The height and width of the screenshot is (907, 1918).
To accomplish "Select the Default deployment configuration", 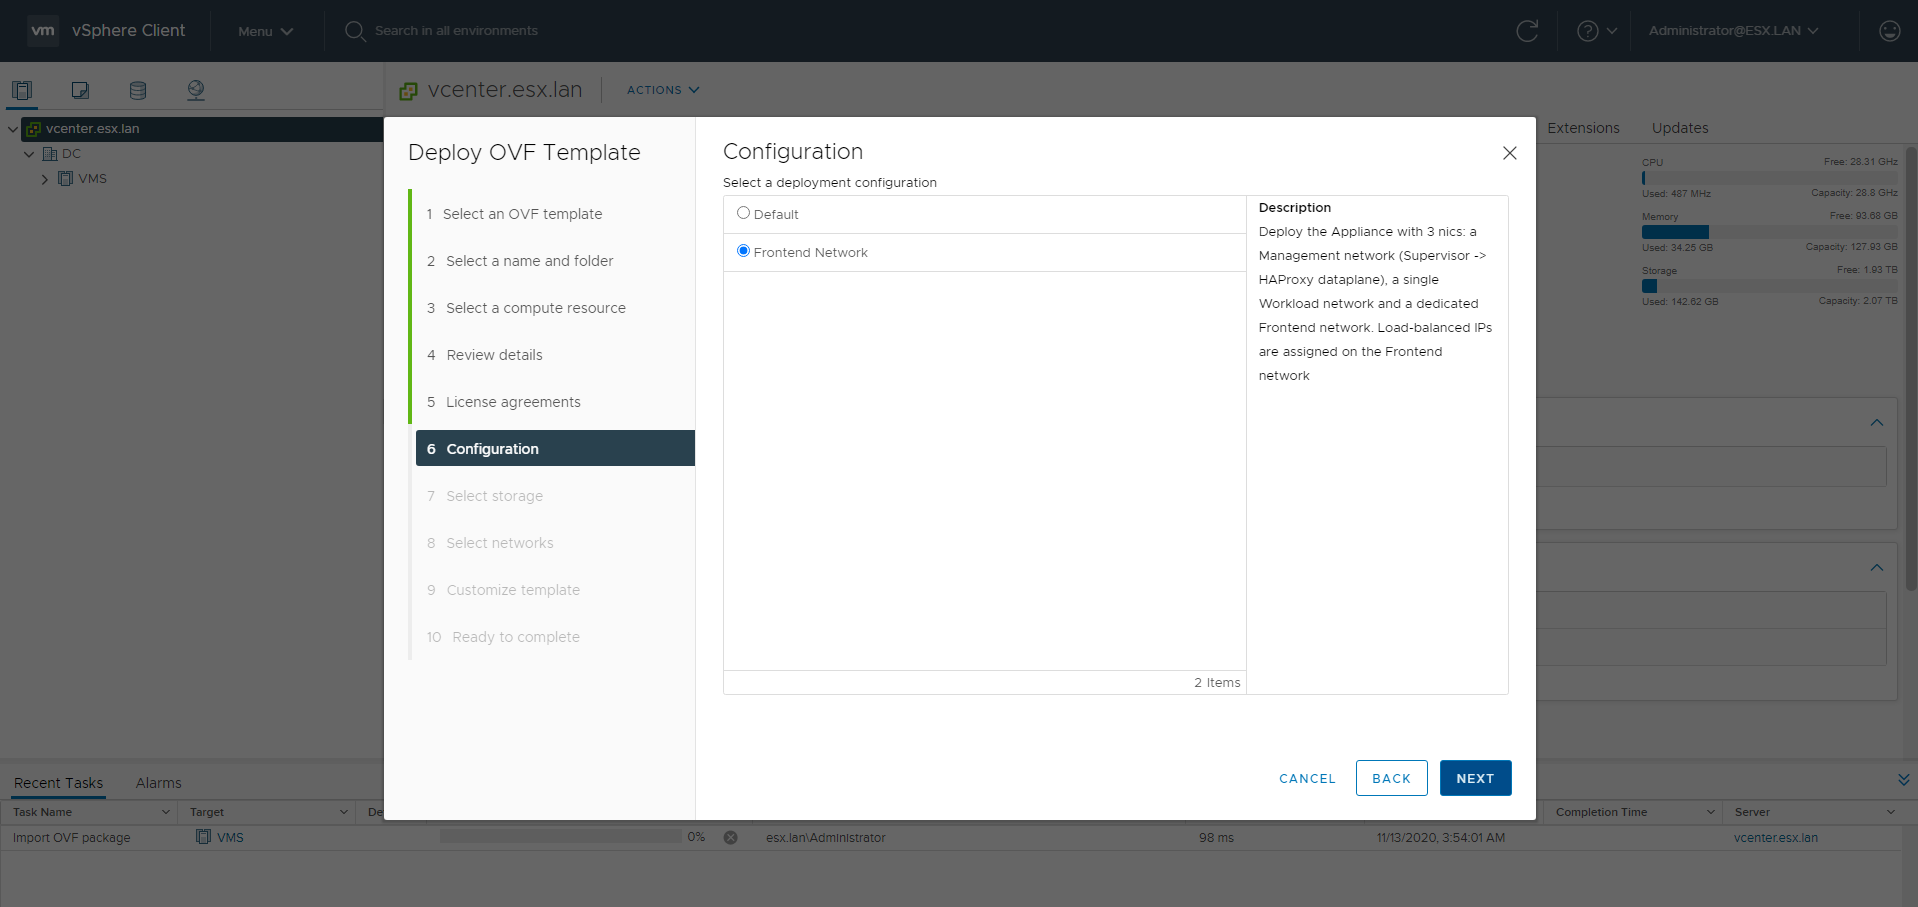I will (743, 213).
